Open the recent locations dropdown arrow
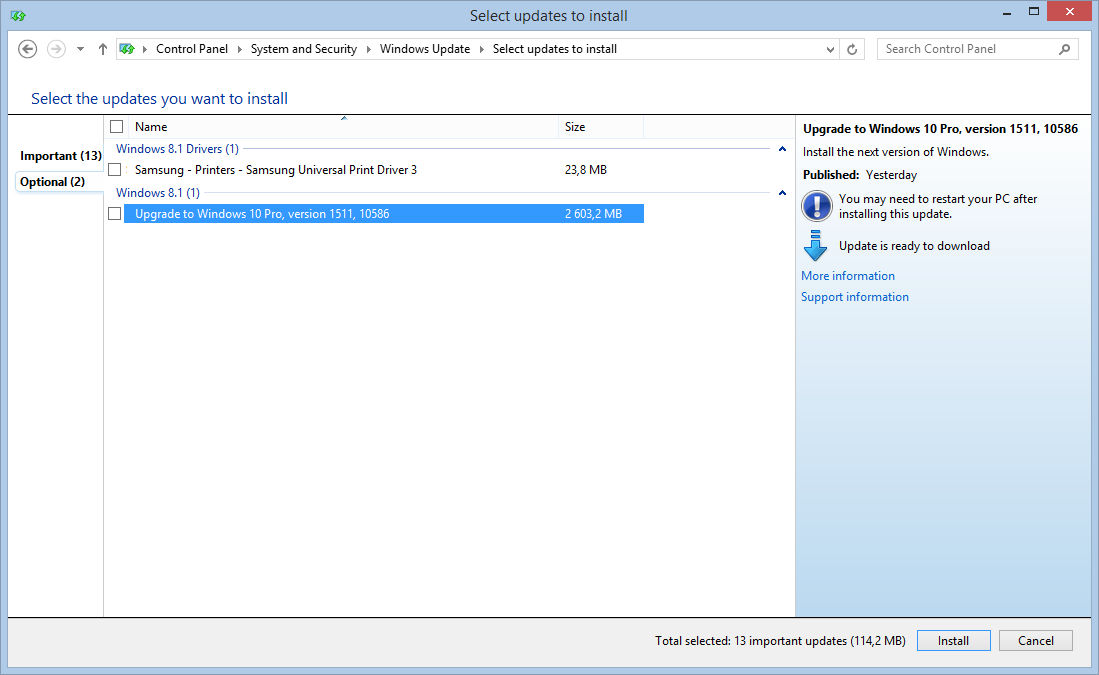The height and width of the screenshot is (675, 1099). [81, 49]
